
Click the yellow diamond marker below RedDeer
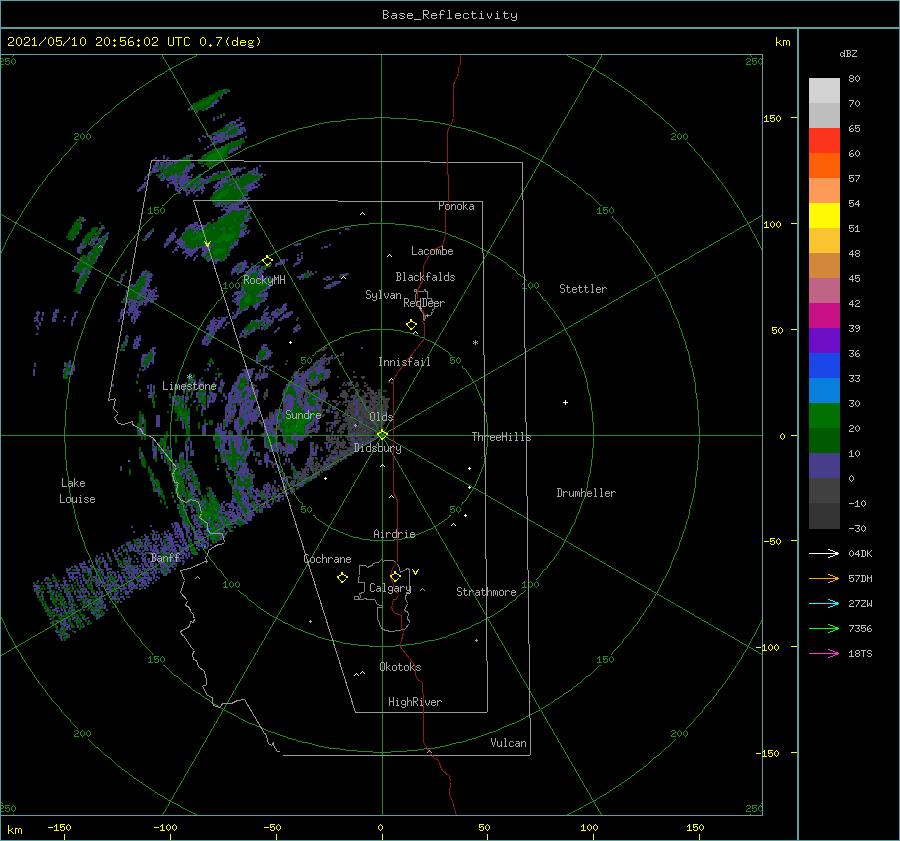(412, 325)
